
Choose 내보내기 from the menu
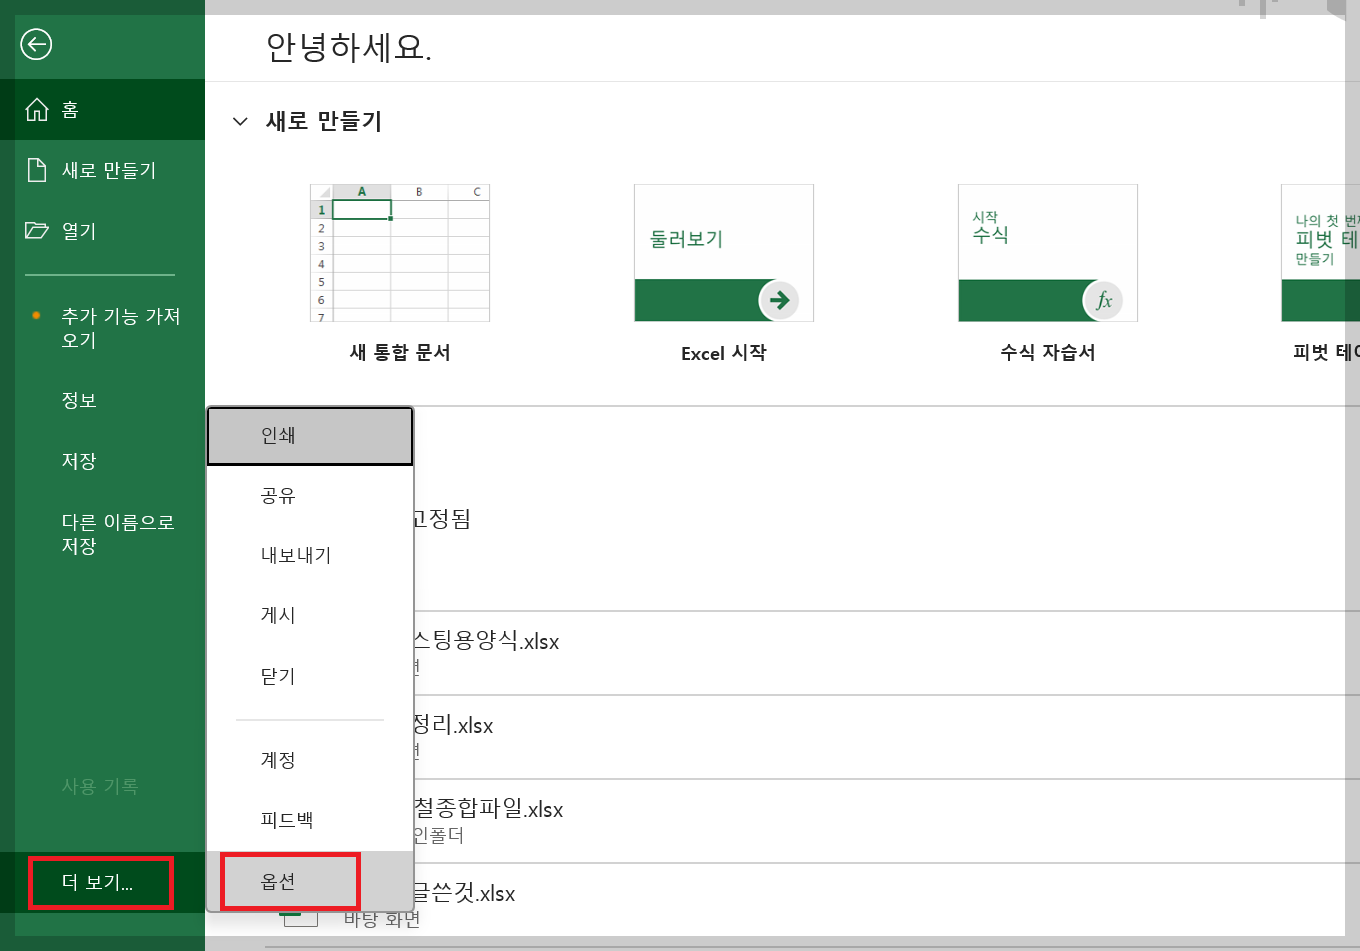[x=309, y=555]
